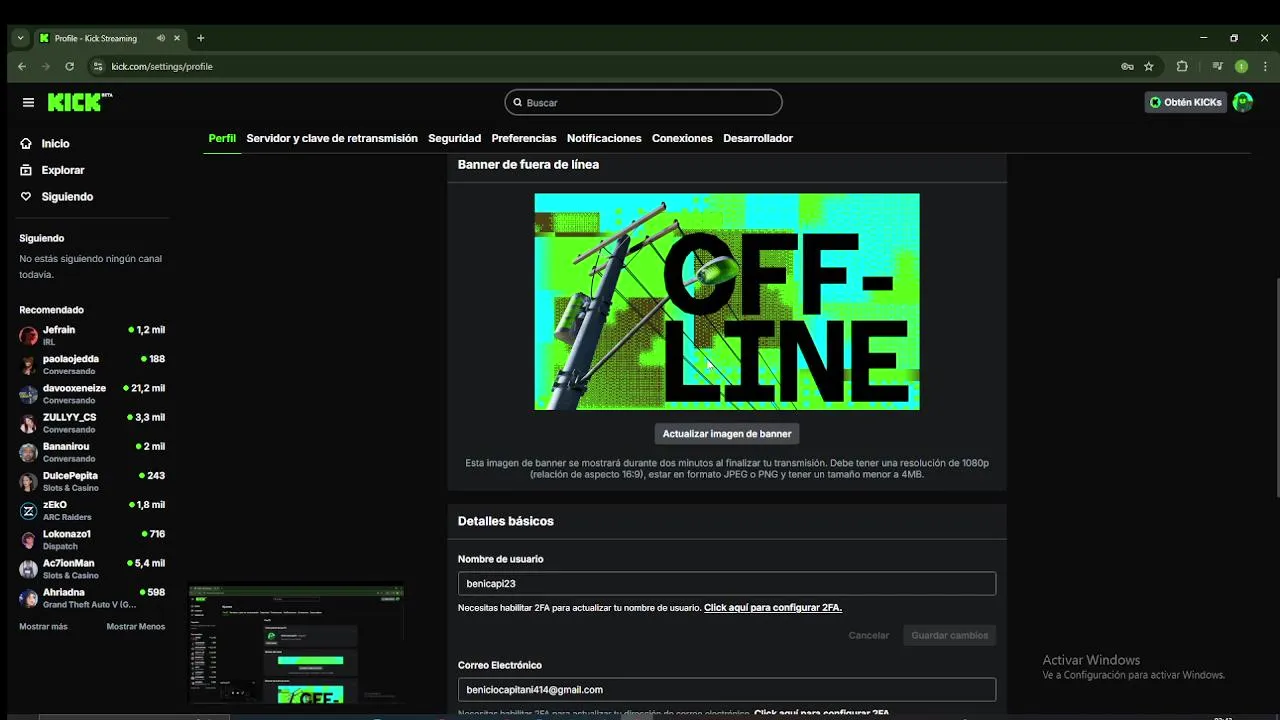Screen dimensions: 1280x720
Task: Open Ac7ionMan's channel avatar
Action: tap(28, 569)
